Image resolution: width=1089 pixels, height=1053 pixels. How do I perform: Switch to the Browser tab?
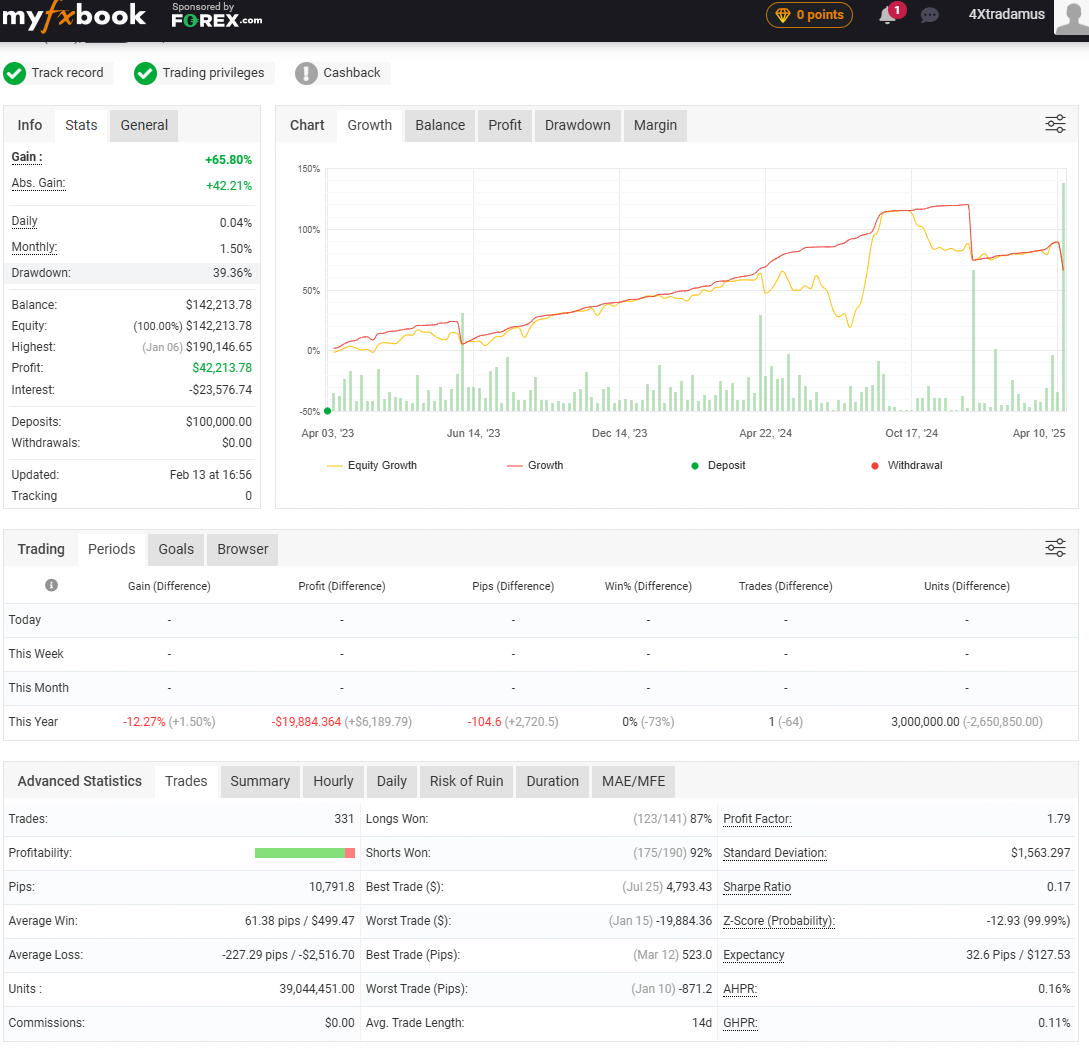(x=242, y=549)
